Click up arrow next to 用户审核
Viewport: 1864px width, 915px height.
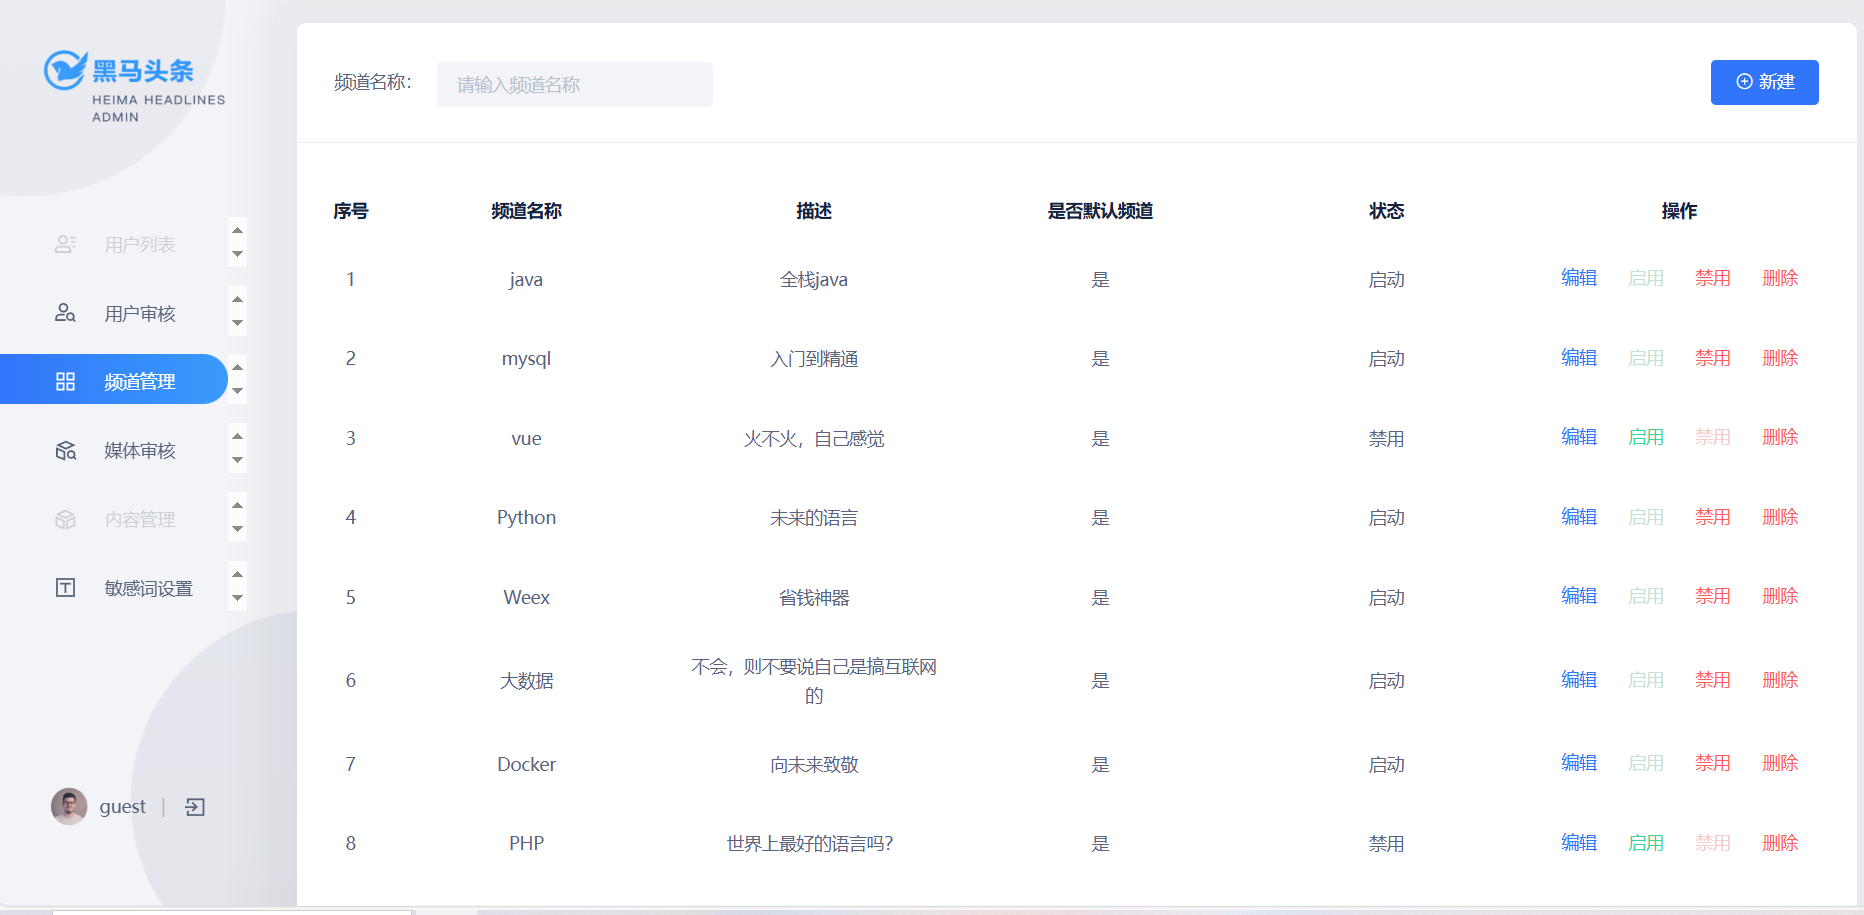click(x=237, y=299)
